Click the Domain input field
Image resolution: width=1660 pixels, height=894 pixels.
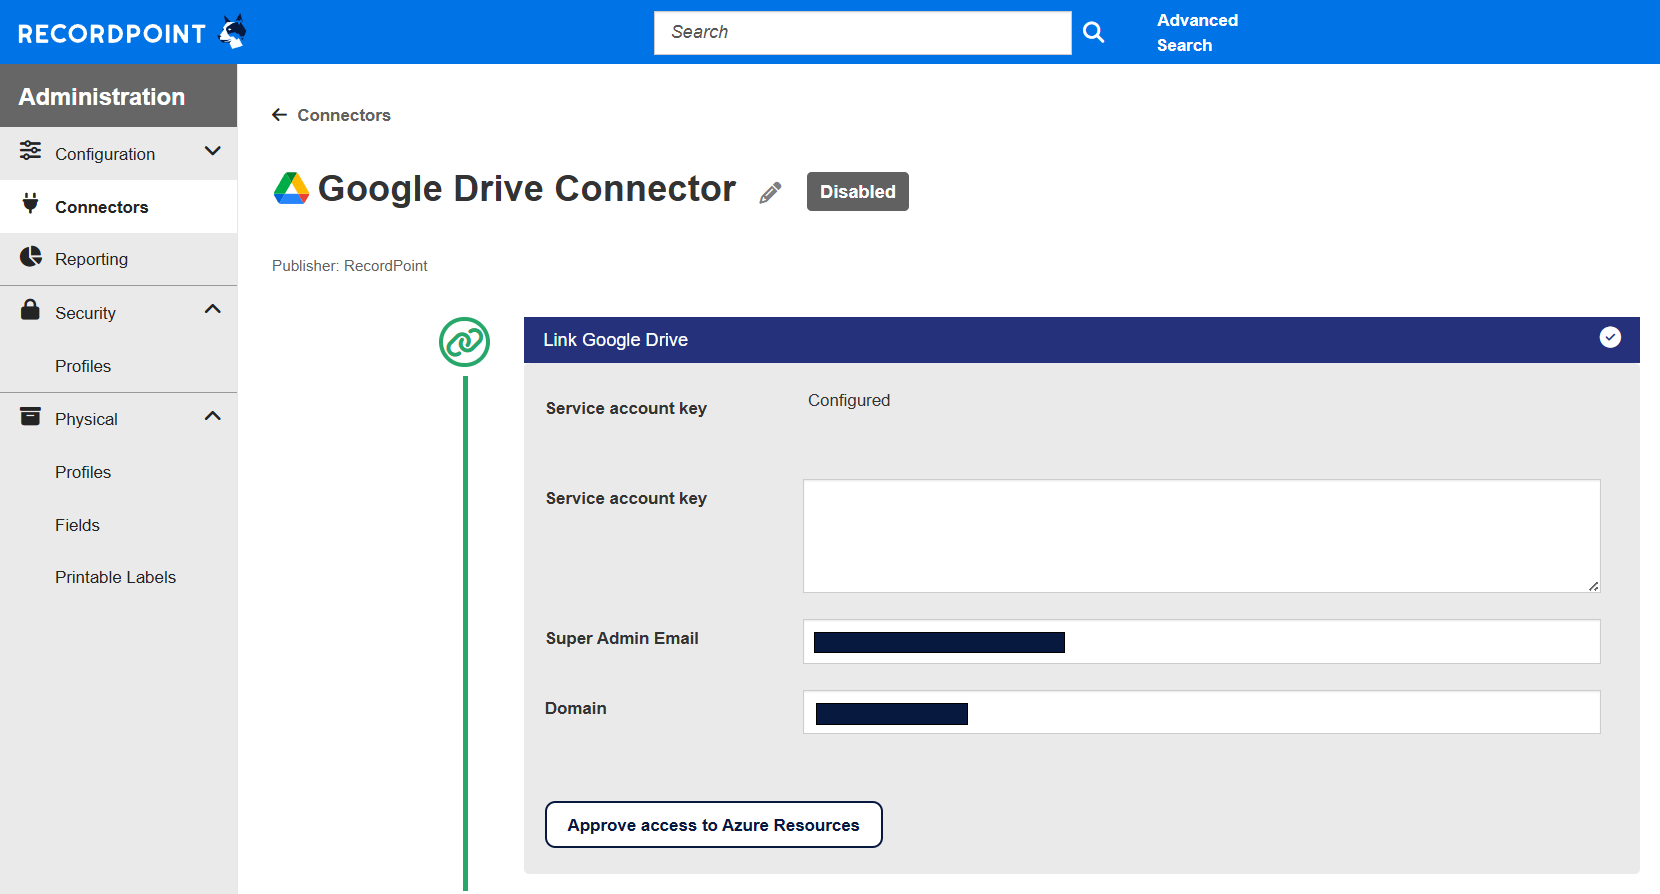coord(1202,712)
